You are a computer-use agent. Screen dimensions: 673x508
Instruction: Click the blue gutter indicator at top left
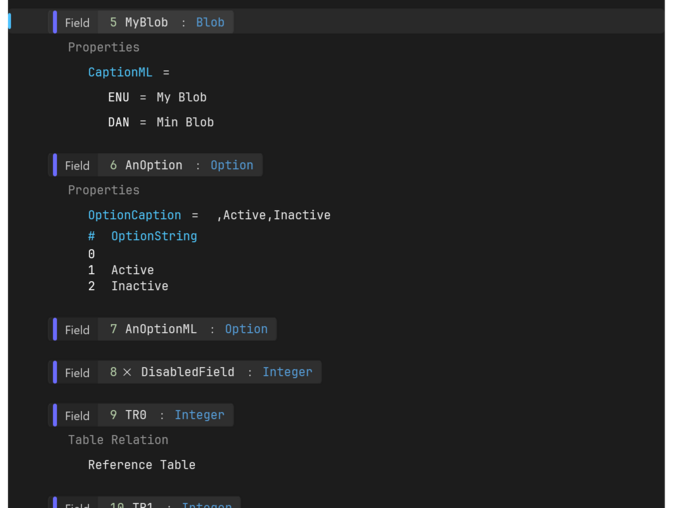[x=9, y=21]
